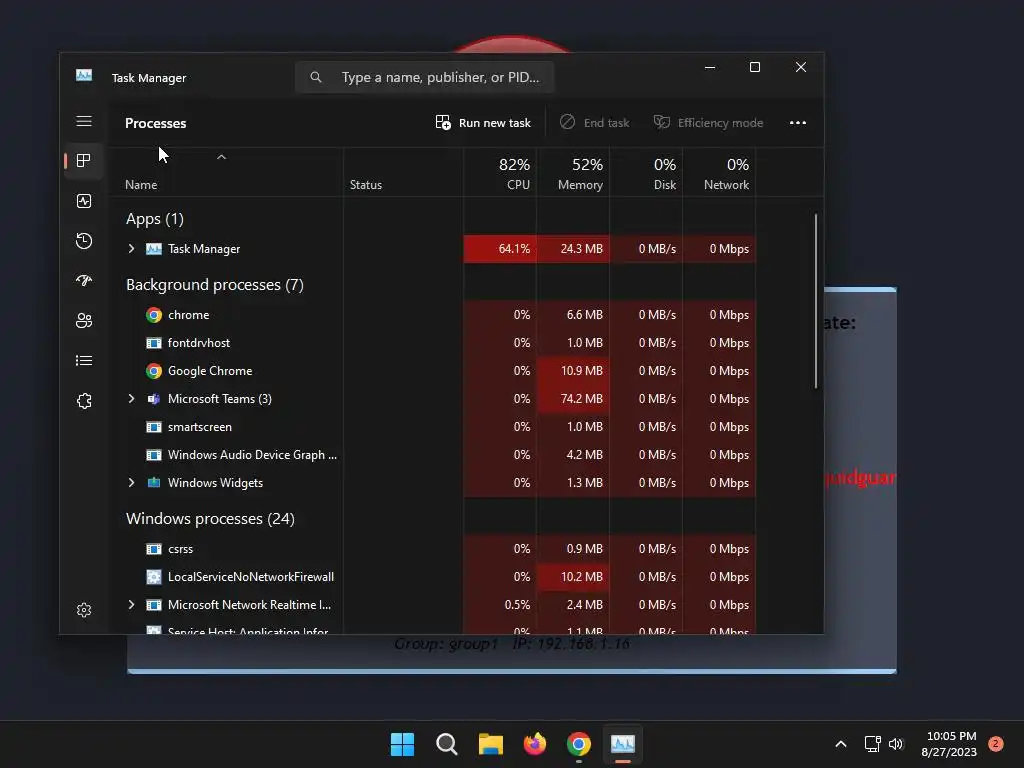Click the LocalServiceNoNetworkFirewall gear icon
Screen dimensions: 1024x768
click(153, 577)
